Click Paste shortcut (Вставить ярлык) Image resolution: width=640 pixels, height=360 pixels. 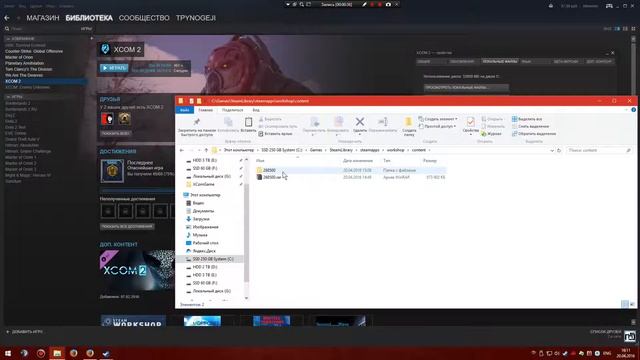click(x=276, y=133)
